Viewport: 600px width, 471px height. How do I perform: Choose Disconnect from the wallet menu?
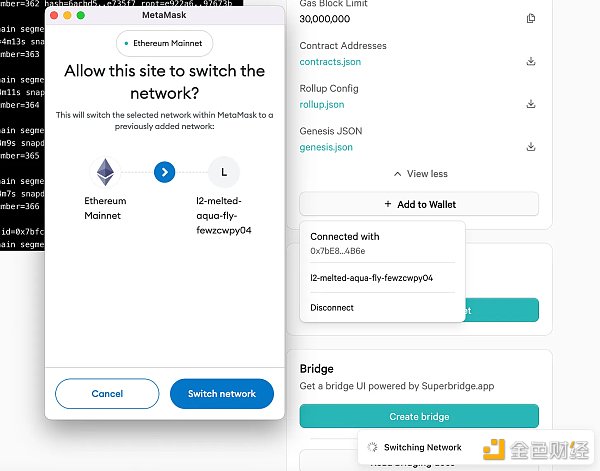tap(332, 308)
